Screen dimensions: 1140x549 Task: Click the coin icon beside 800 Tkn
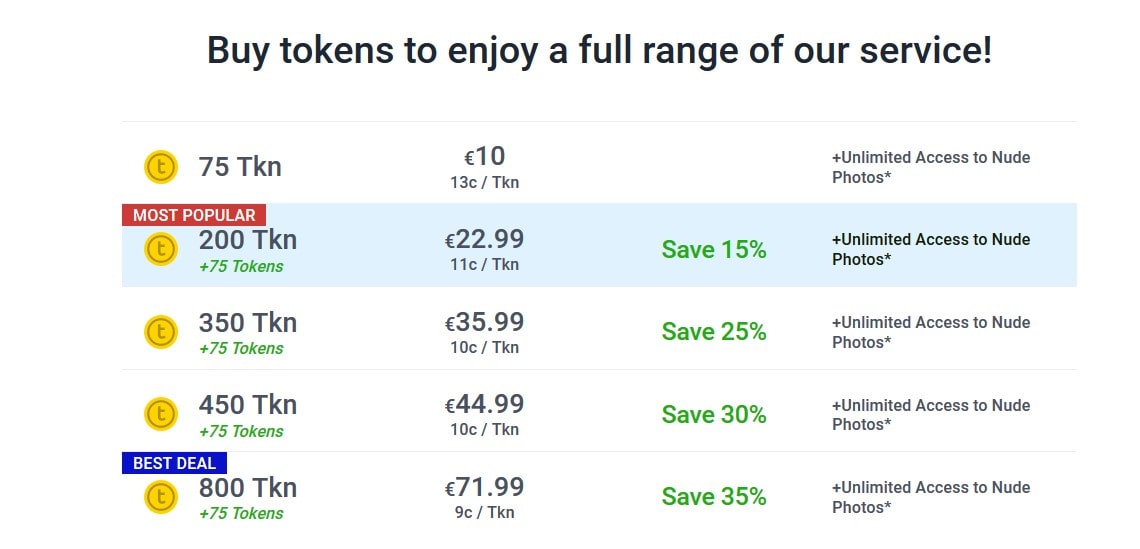coord(161,497)
